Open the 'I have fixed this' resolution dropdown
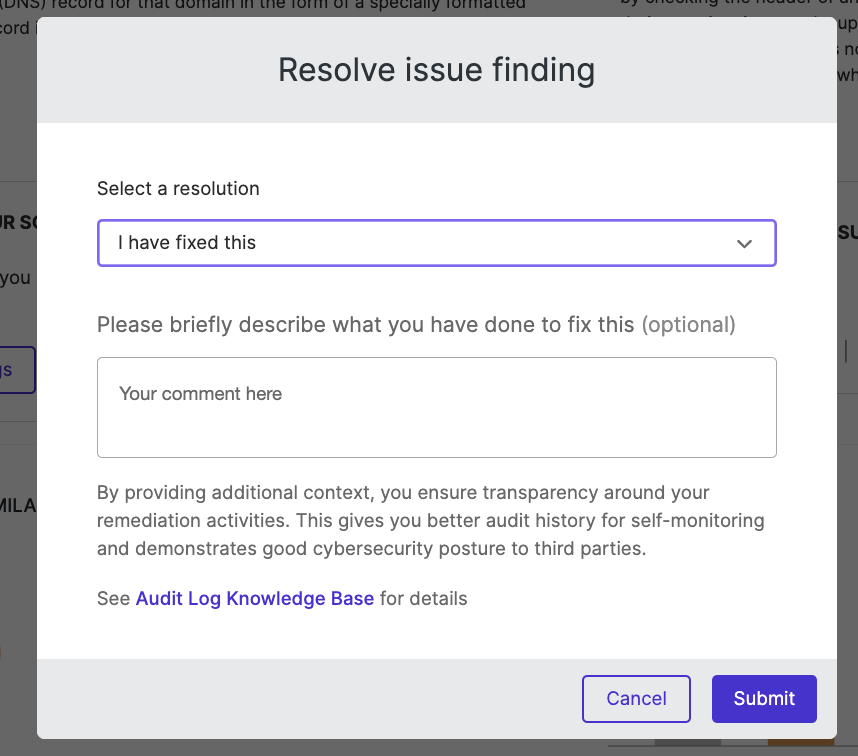This screenshot has height=756, width=858. (437, 243)
